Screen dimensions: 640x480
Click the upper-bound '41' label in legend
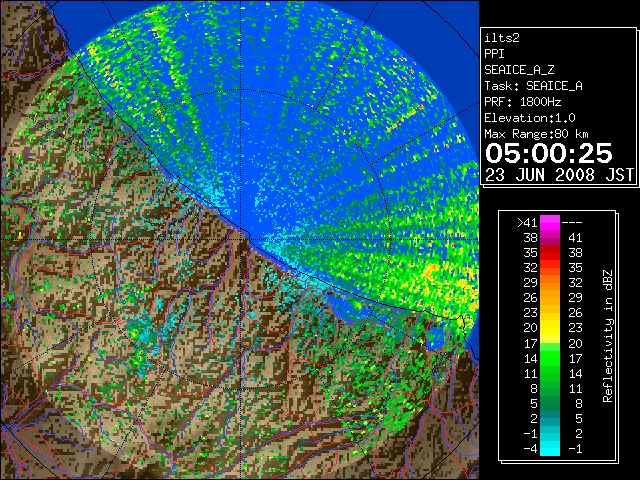(x=575, y=238)
